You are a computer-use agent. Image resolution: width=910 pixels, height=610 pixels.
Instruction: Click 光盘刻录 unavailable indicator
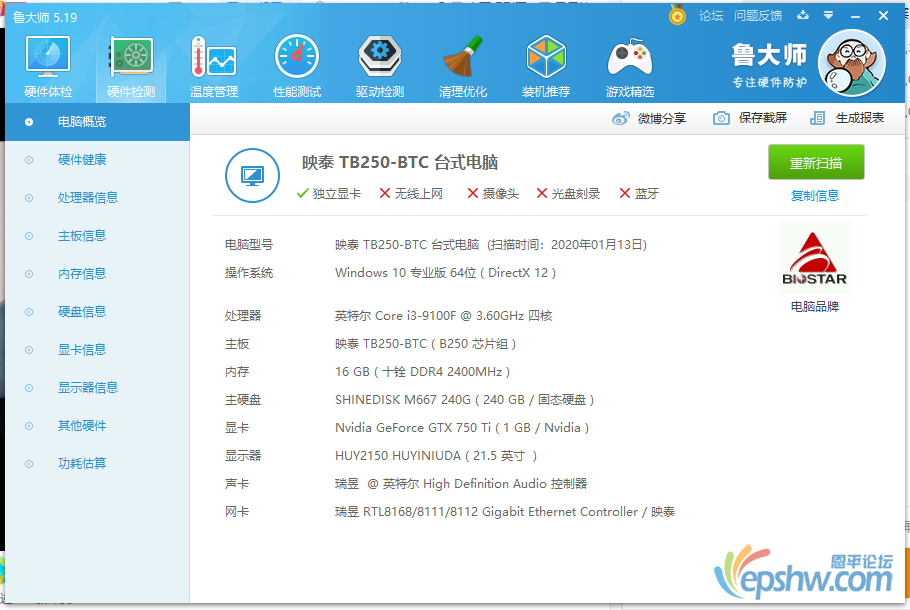pyautogui.click(x=568, y=193)
